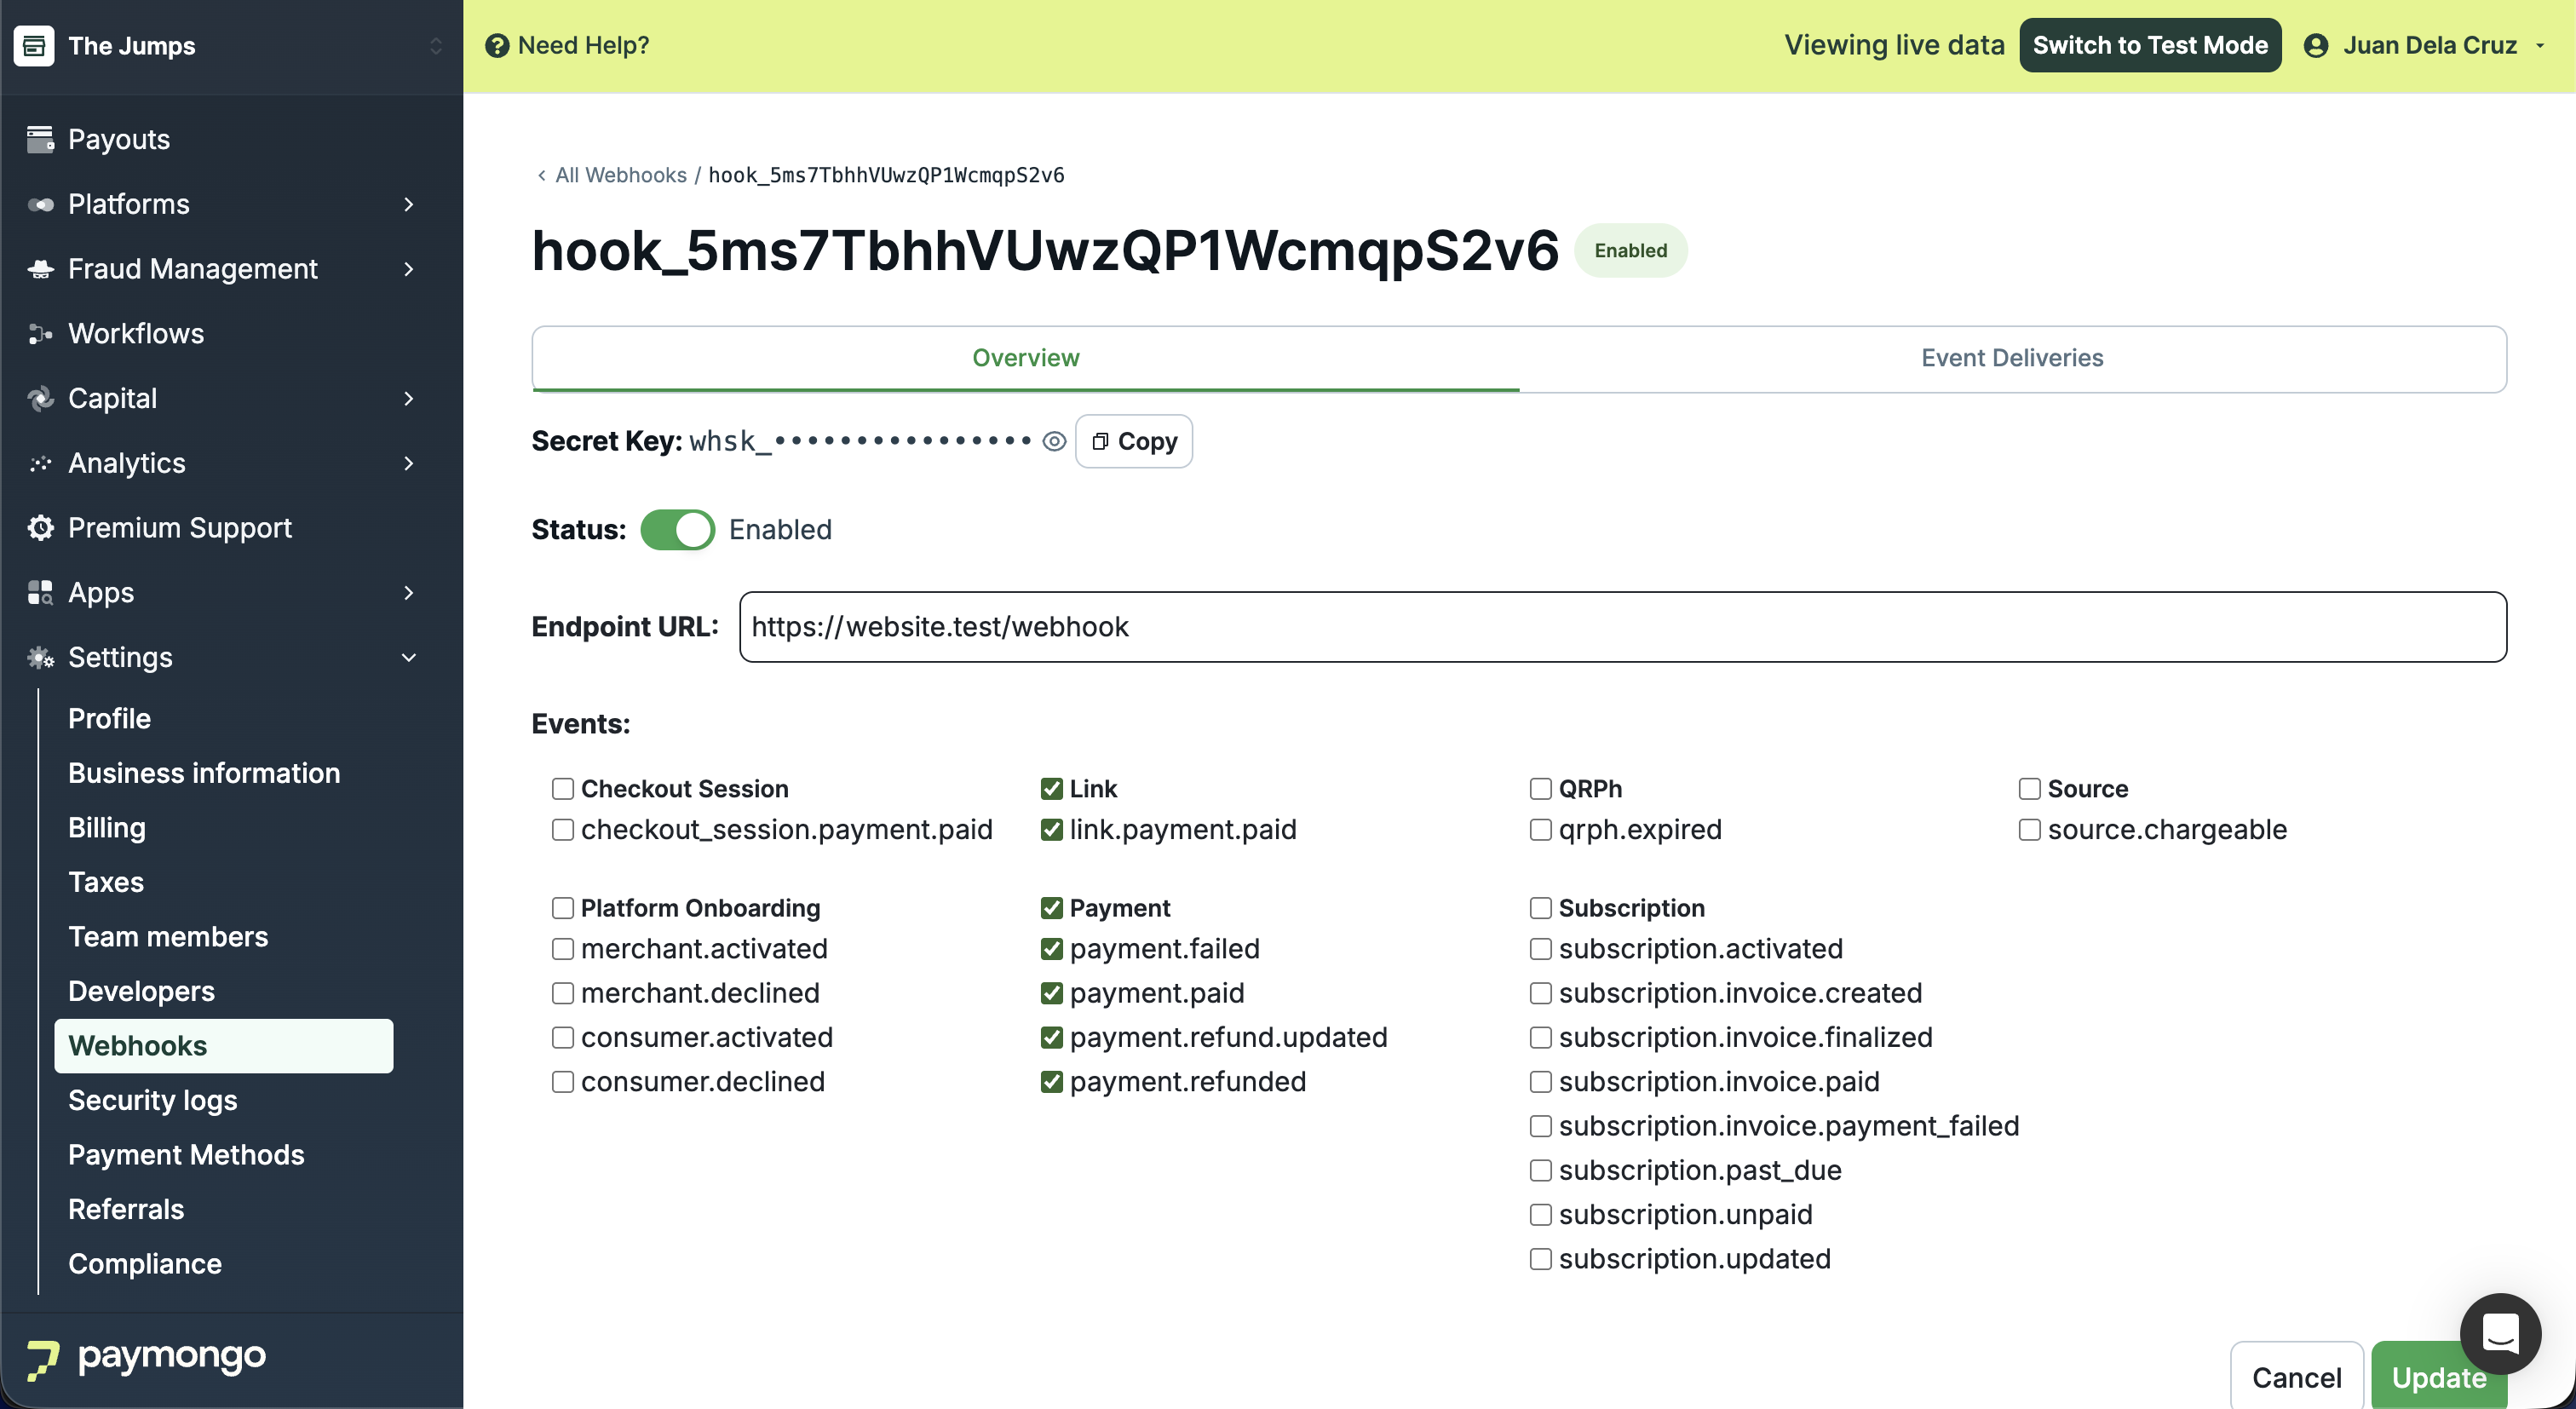Open the chat support bubble icon

[x=2500, y=1333]
